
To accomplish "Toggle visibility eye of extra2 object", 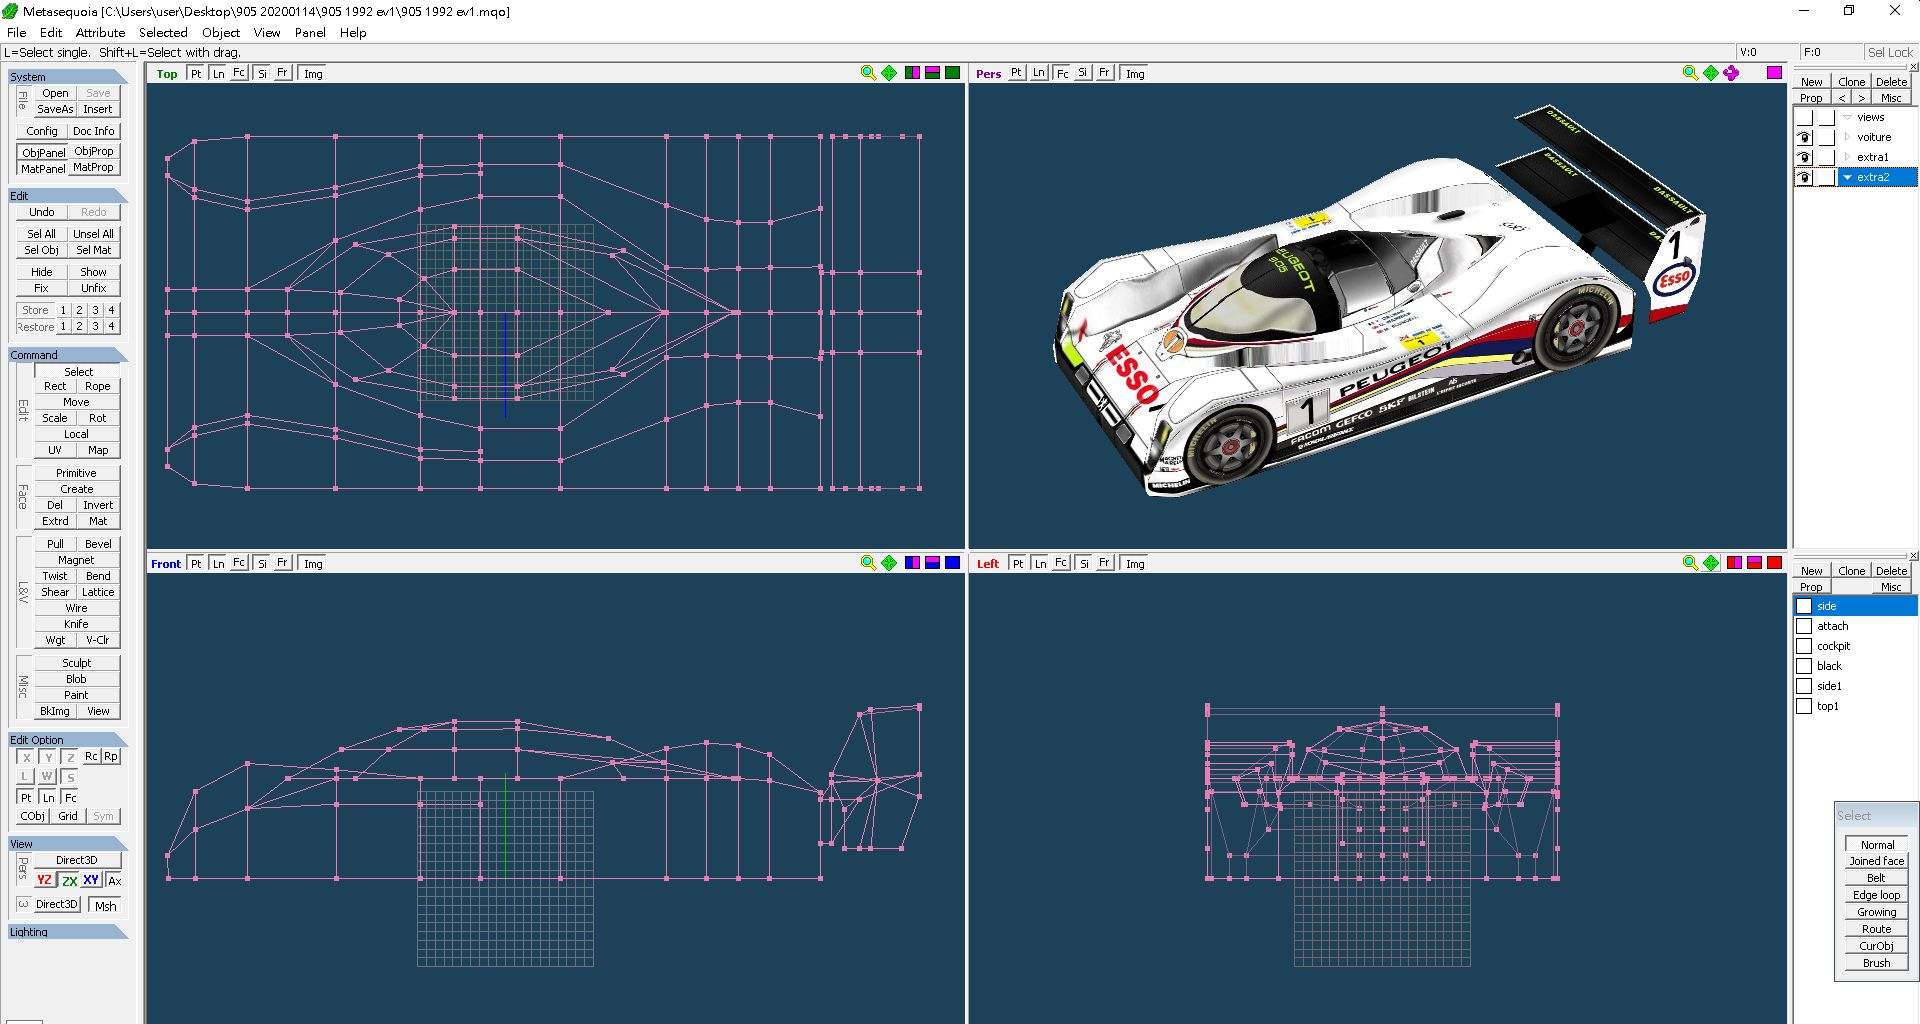I will [x=1805, y=177].
